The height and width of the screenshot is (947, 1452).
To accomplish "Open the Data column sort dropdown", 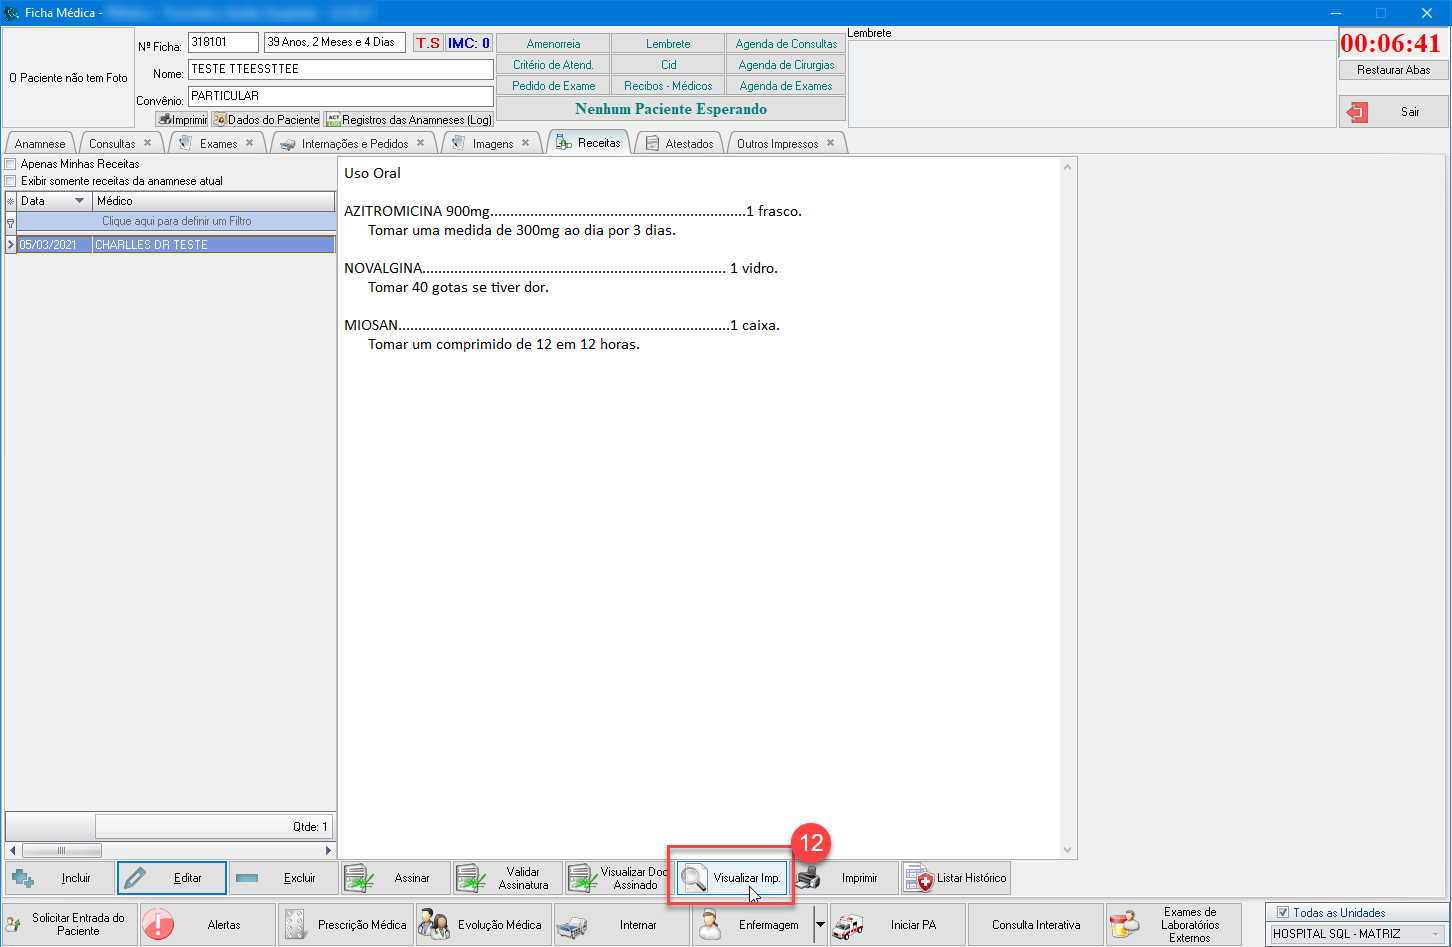I will click(x=80, y=201).
